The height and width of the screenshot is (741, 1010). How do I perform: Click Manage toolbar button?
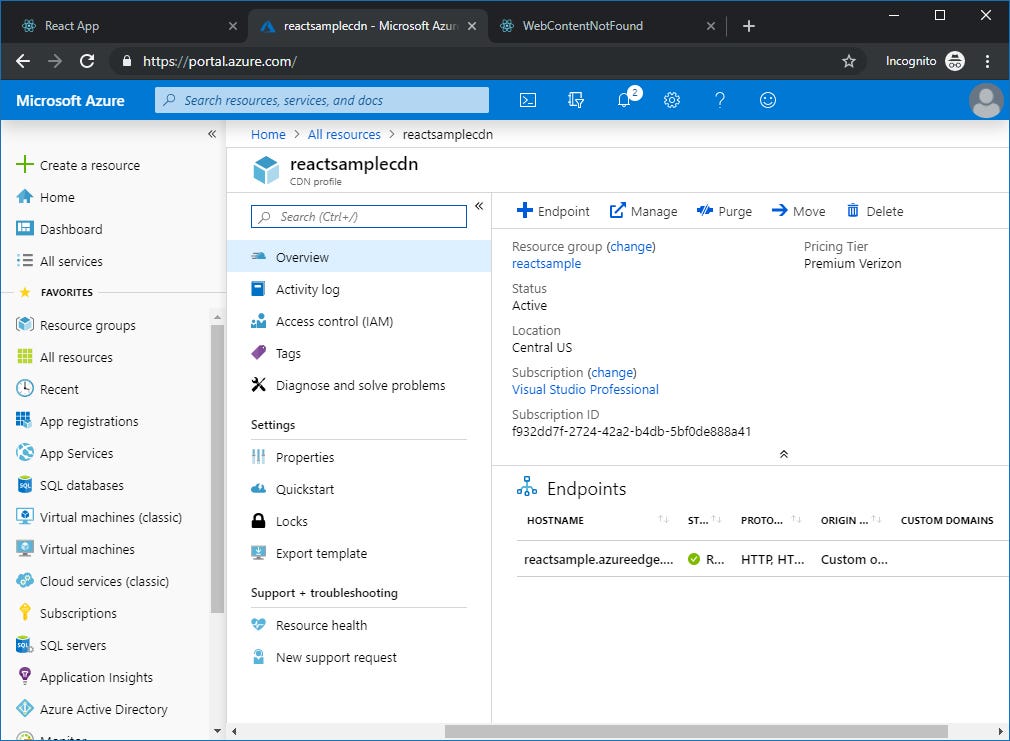tap(643, 211)
